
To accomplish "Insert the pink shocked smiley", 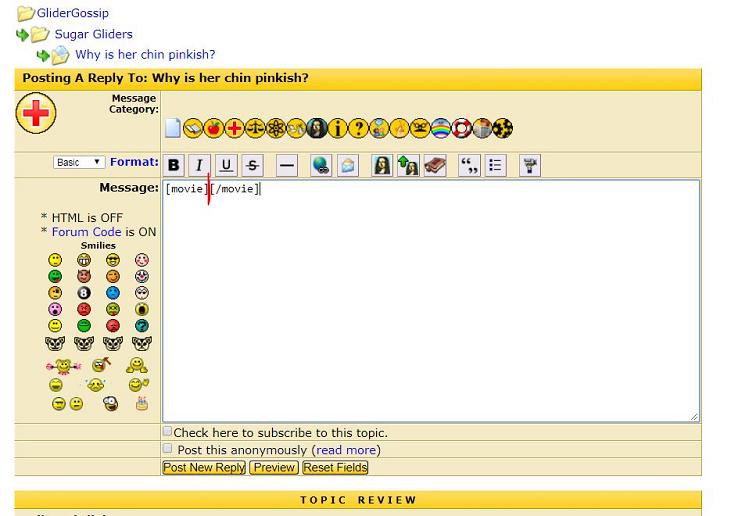I will tap(55, 309).
